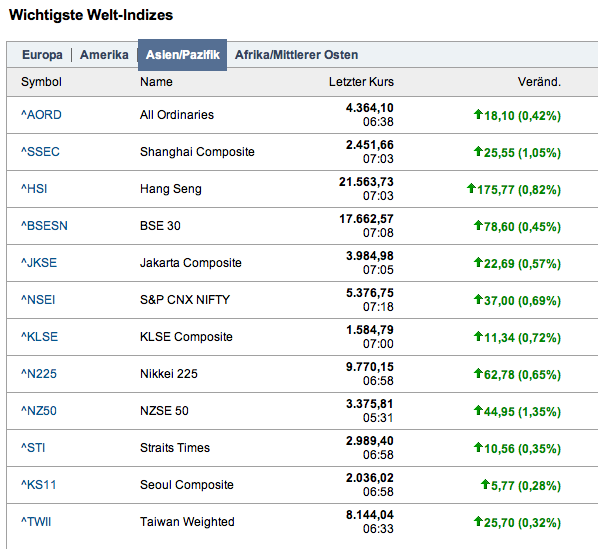Image resolution: width=598 pixels, height=549 pixels.
Task: Click the ^KLSE symbol link
Action: [40, 337]
